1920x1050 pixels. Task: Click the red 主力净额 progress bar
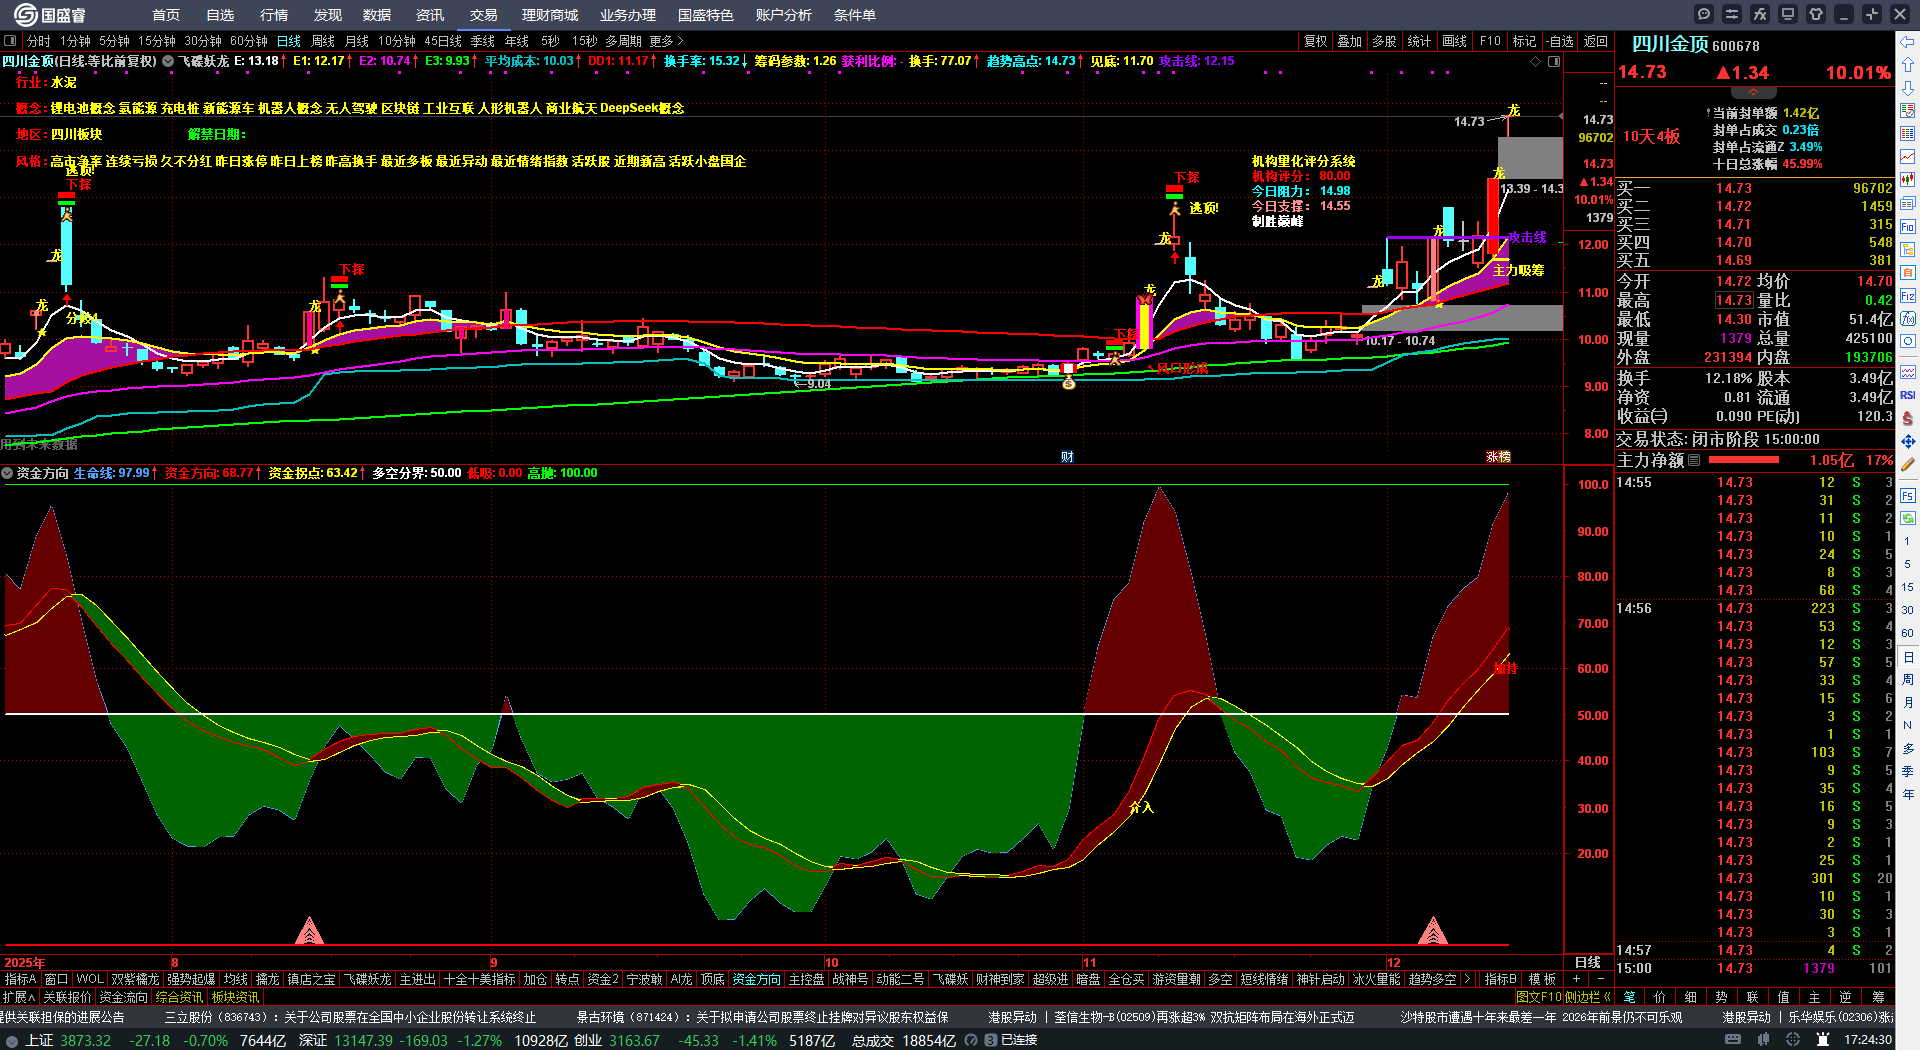click(1744, 460)
